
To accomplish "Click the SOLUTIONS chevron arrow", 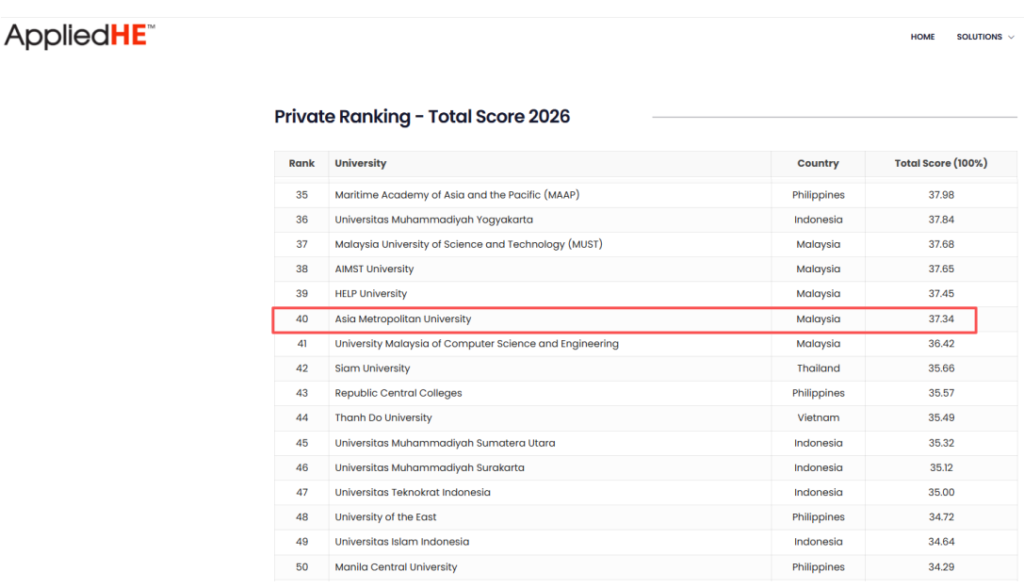I will coord(1011,37).
